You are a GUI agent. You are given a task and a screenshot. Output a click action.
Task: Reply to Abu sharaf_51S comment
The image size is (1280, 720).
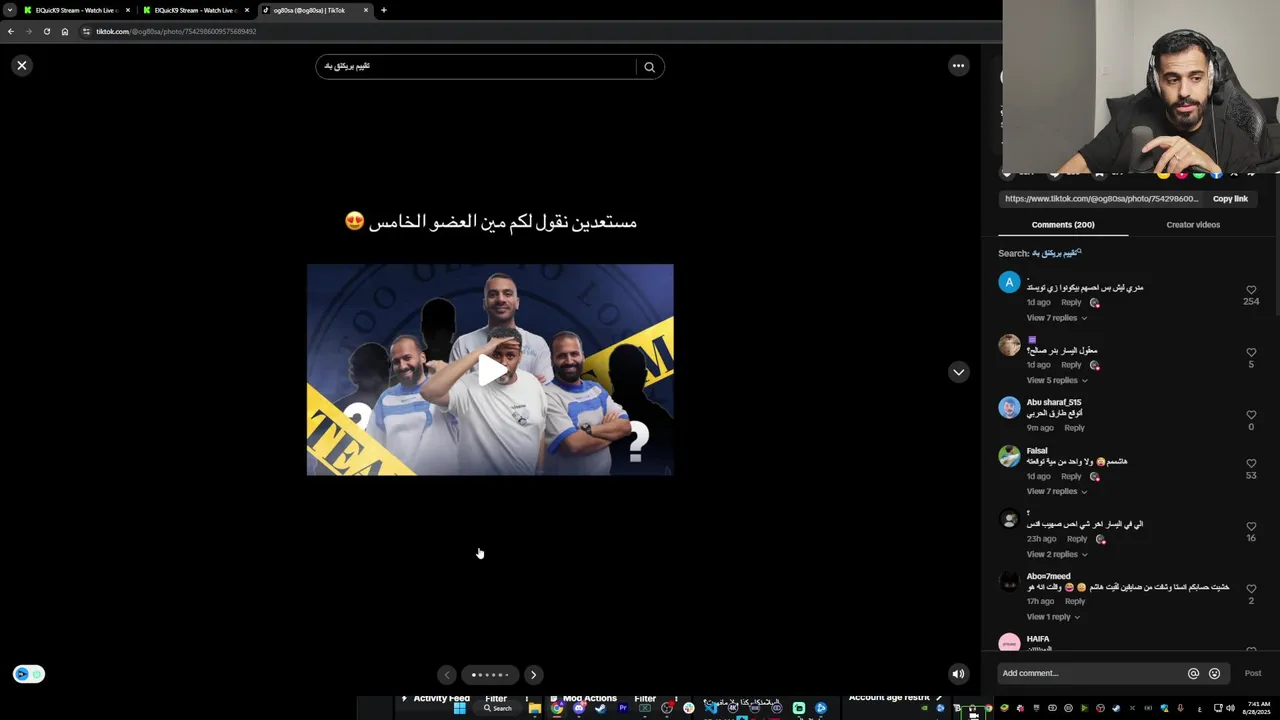tap(1074, 428)
